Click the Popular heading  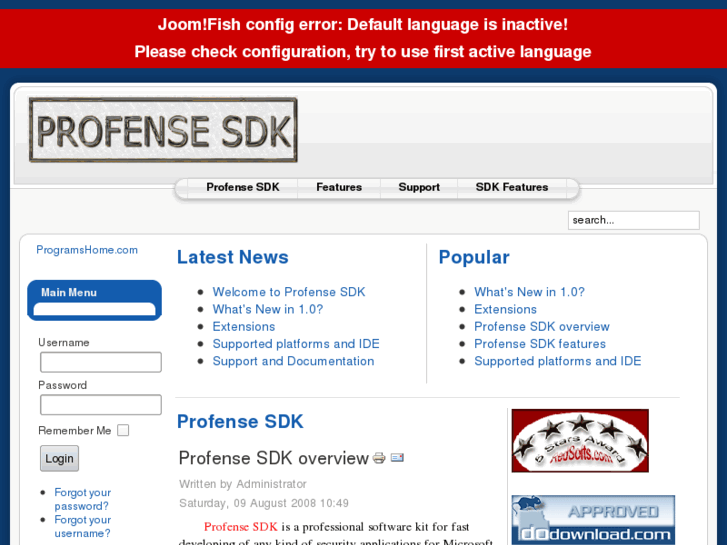click(474, 257)
